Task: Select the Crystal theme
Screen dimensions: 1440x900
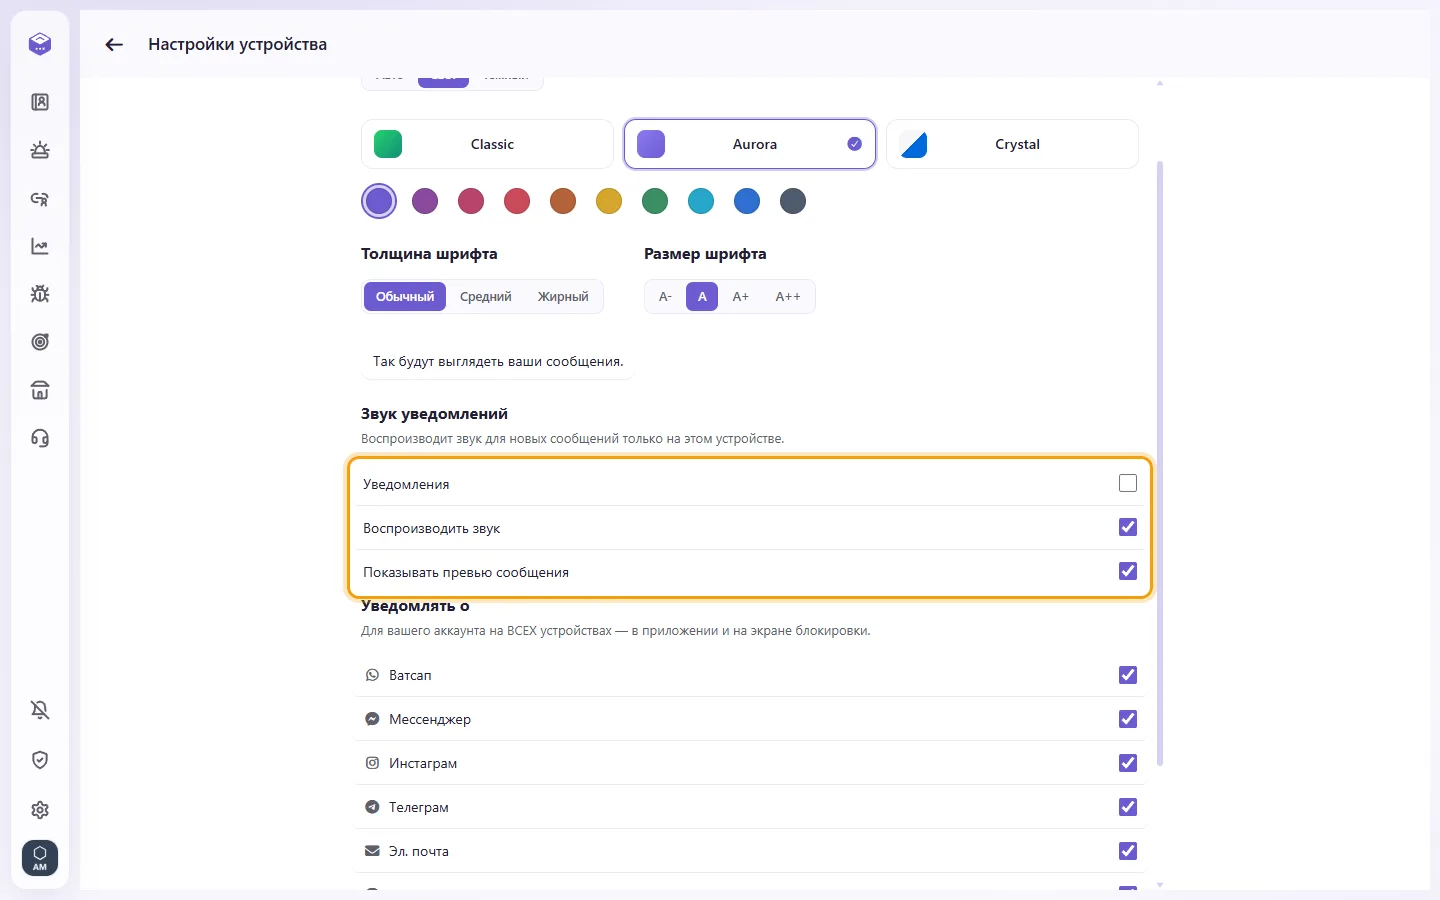Action: (1012, 144)
